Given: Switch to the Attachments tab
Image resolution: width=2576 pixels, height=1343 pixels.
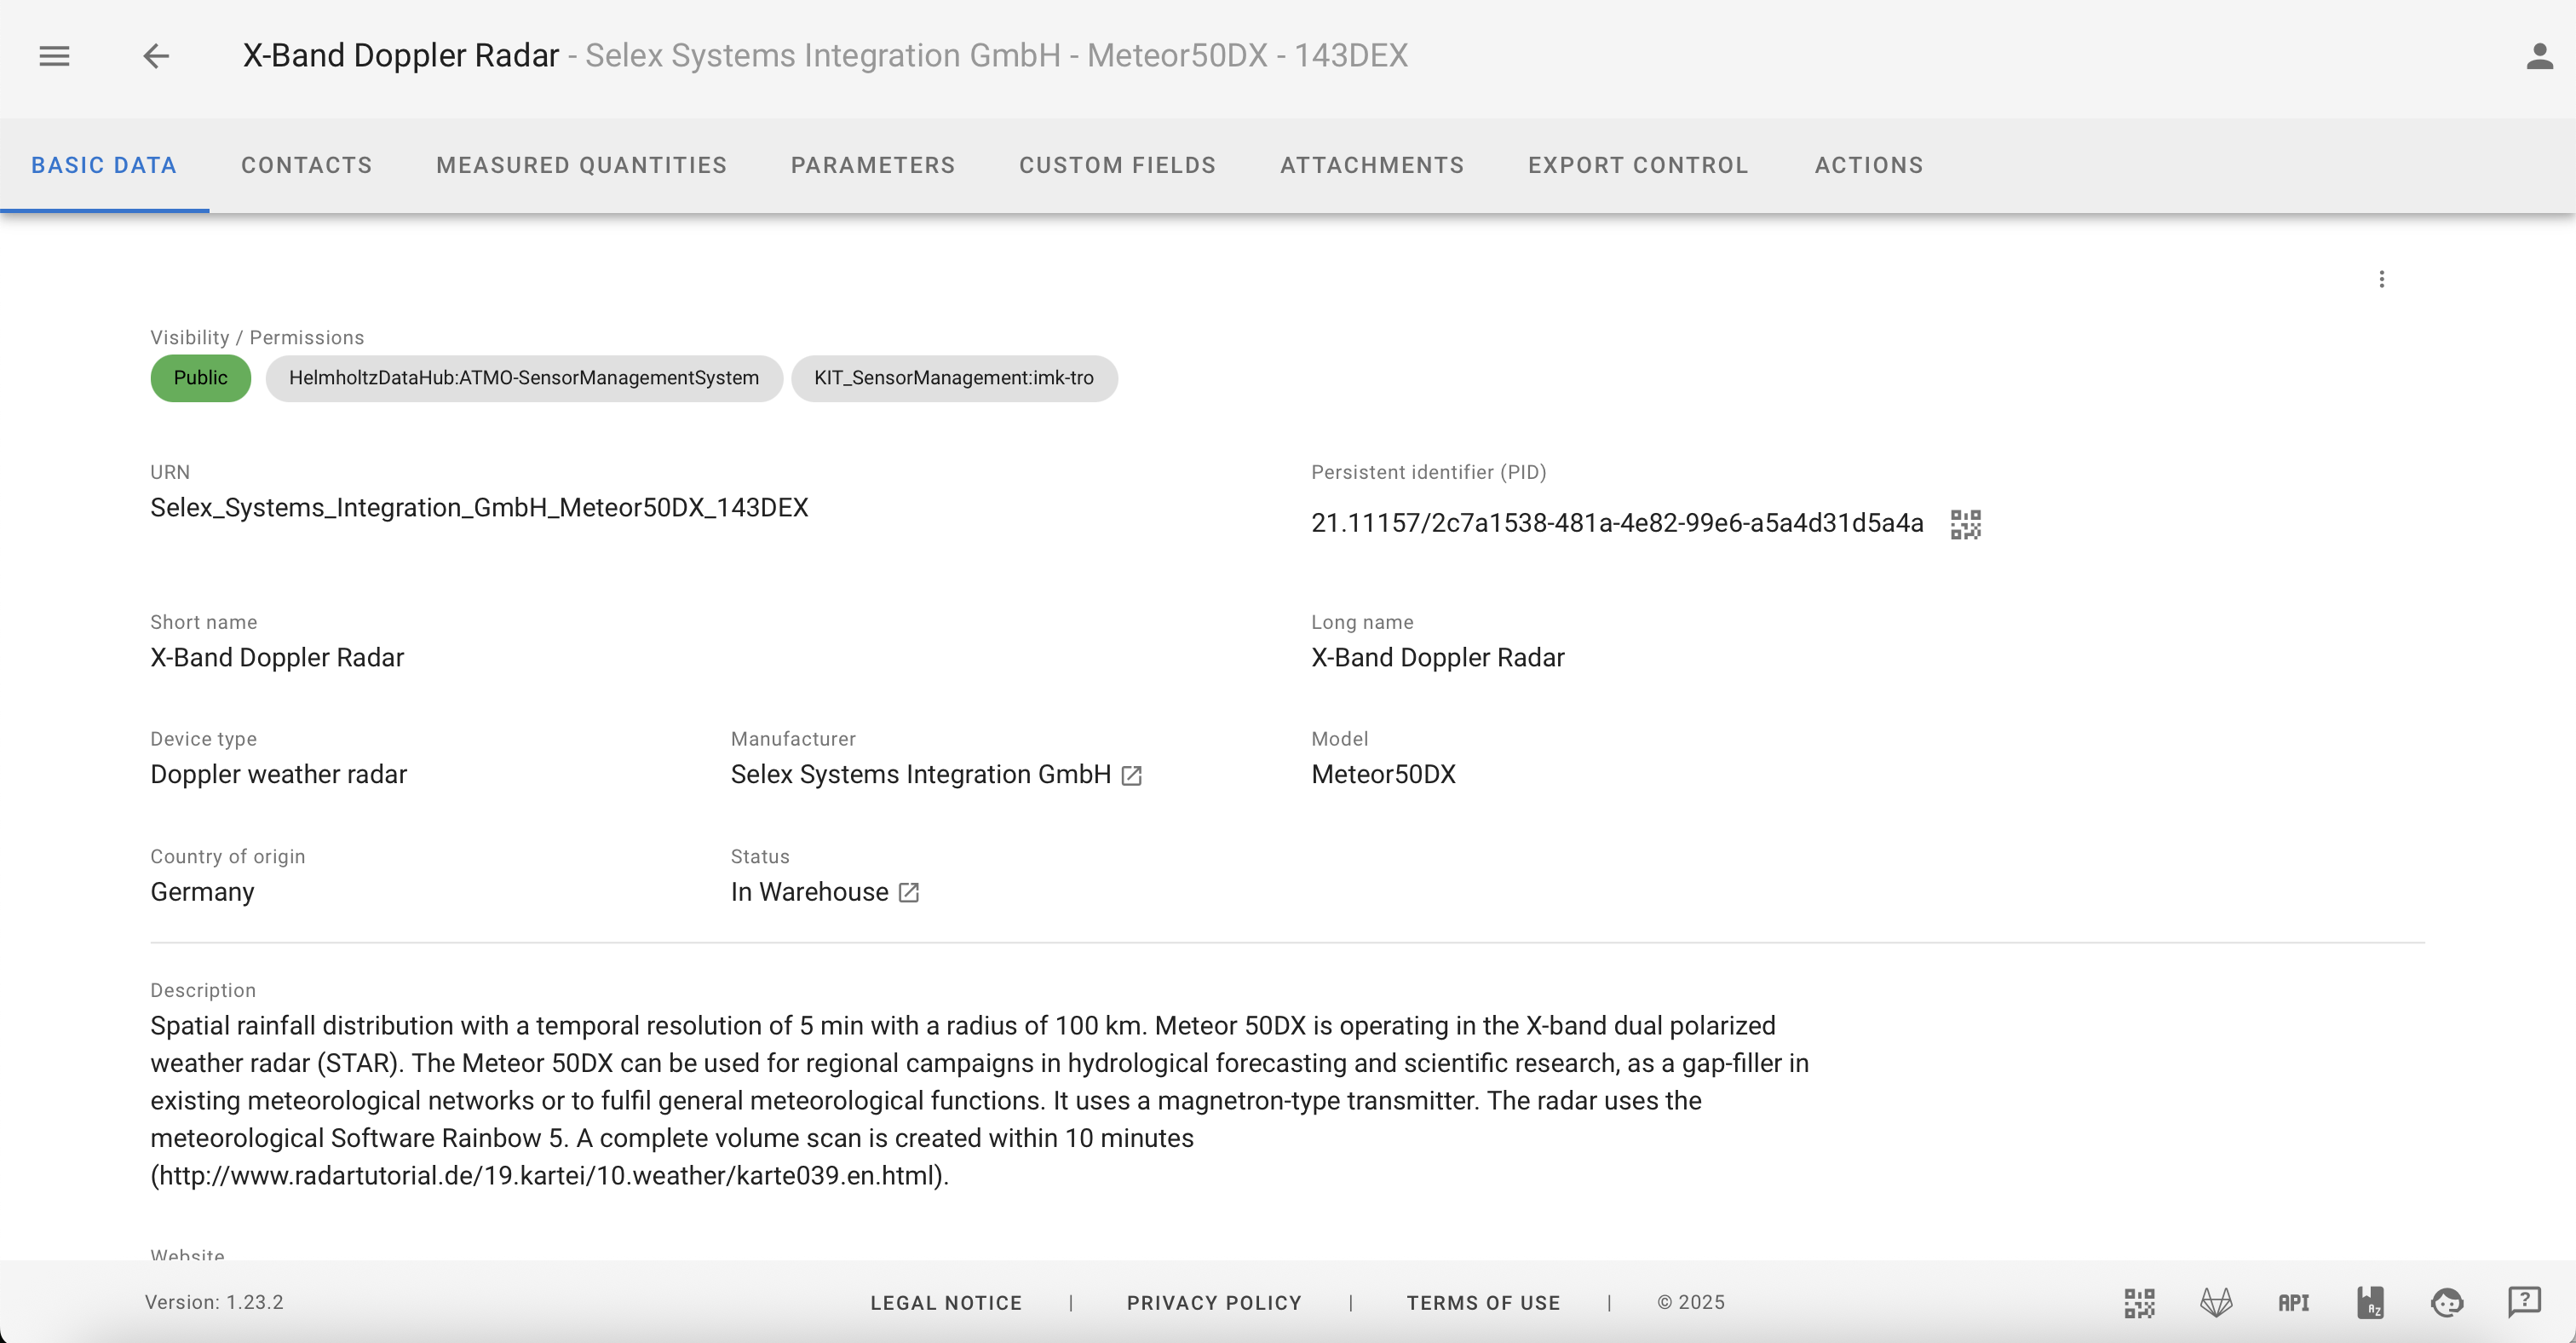Looking at the screenshot, I should point(1371,165).
